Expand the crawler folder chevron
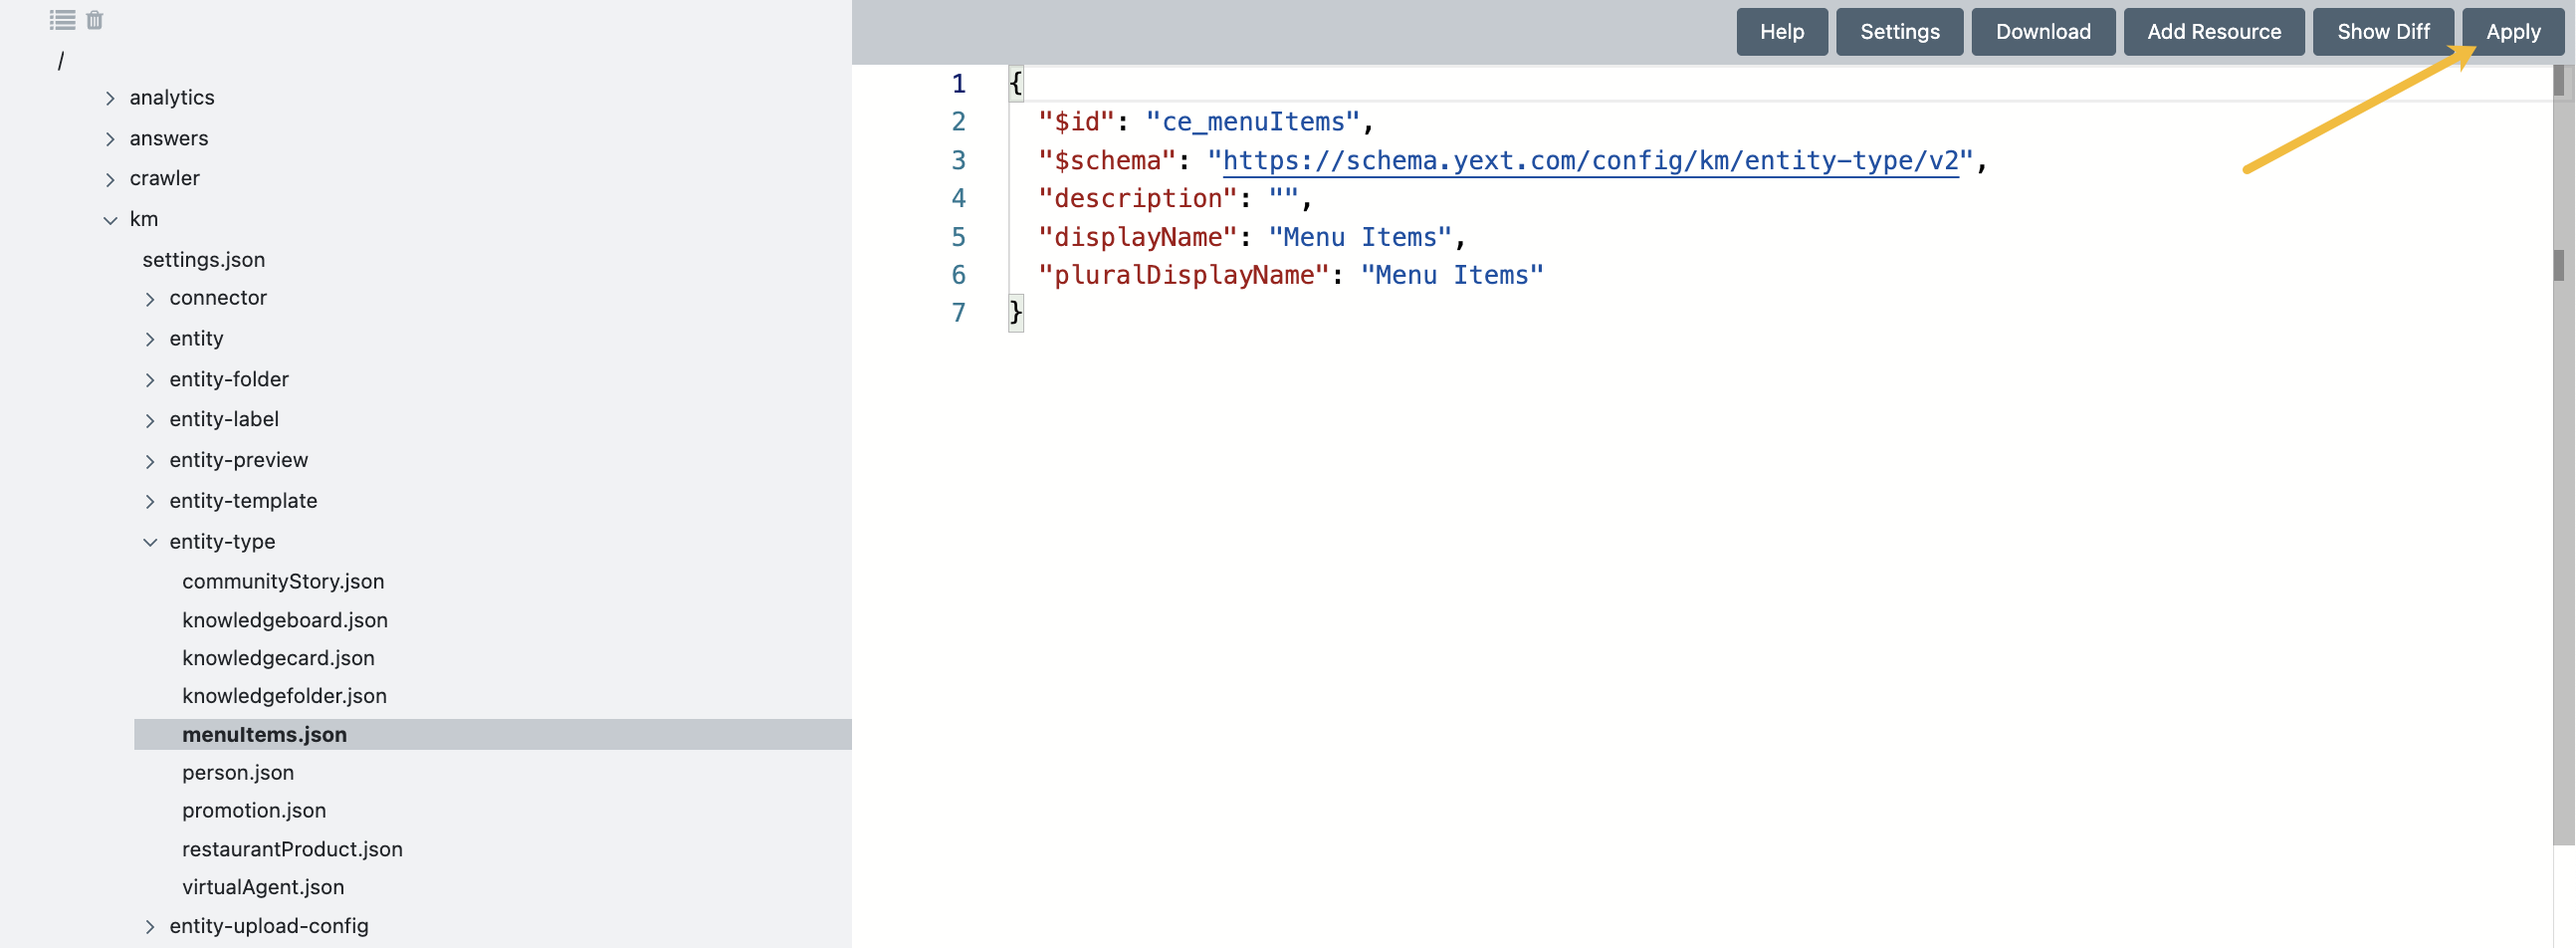 click(110, 179)
